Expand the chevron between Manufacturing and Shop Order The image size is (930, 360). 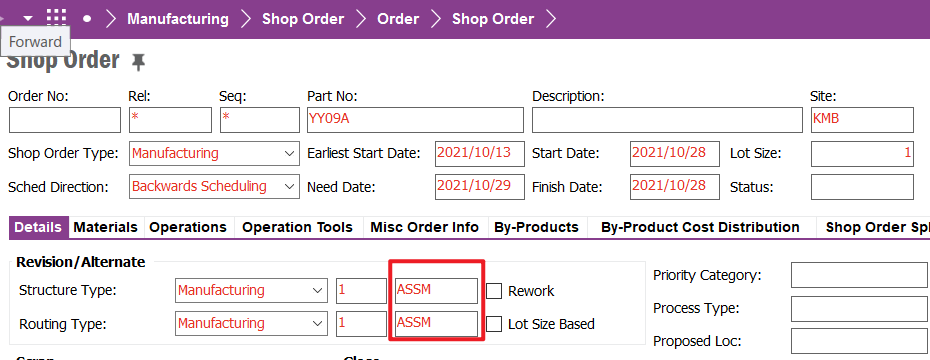246,19
